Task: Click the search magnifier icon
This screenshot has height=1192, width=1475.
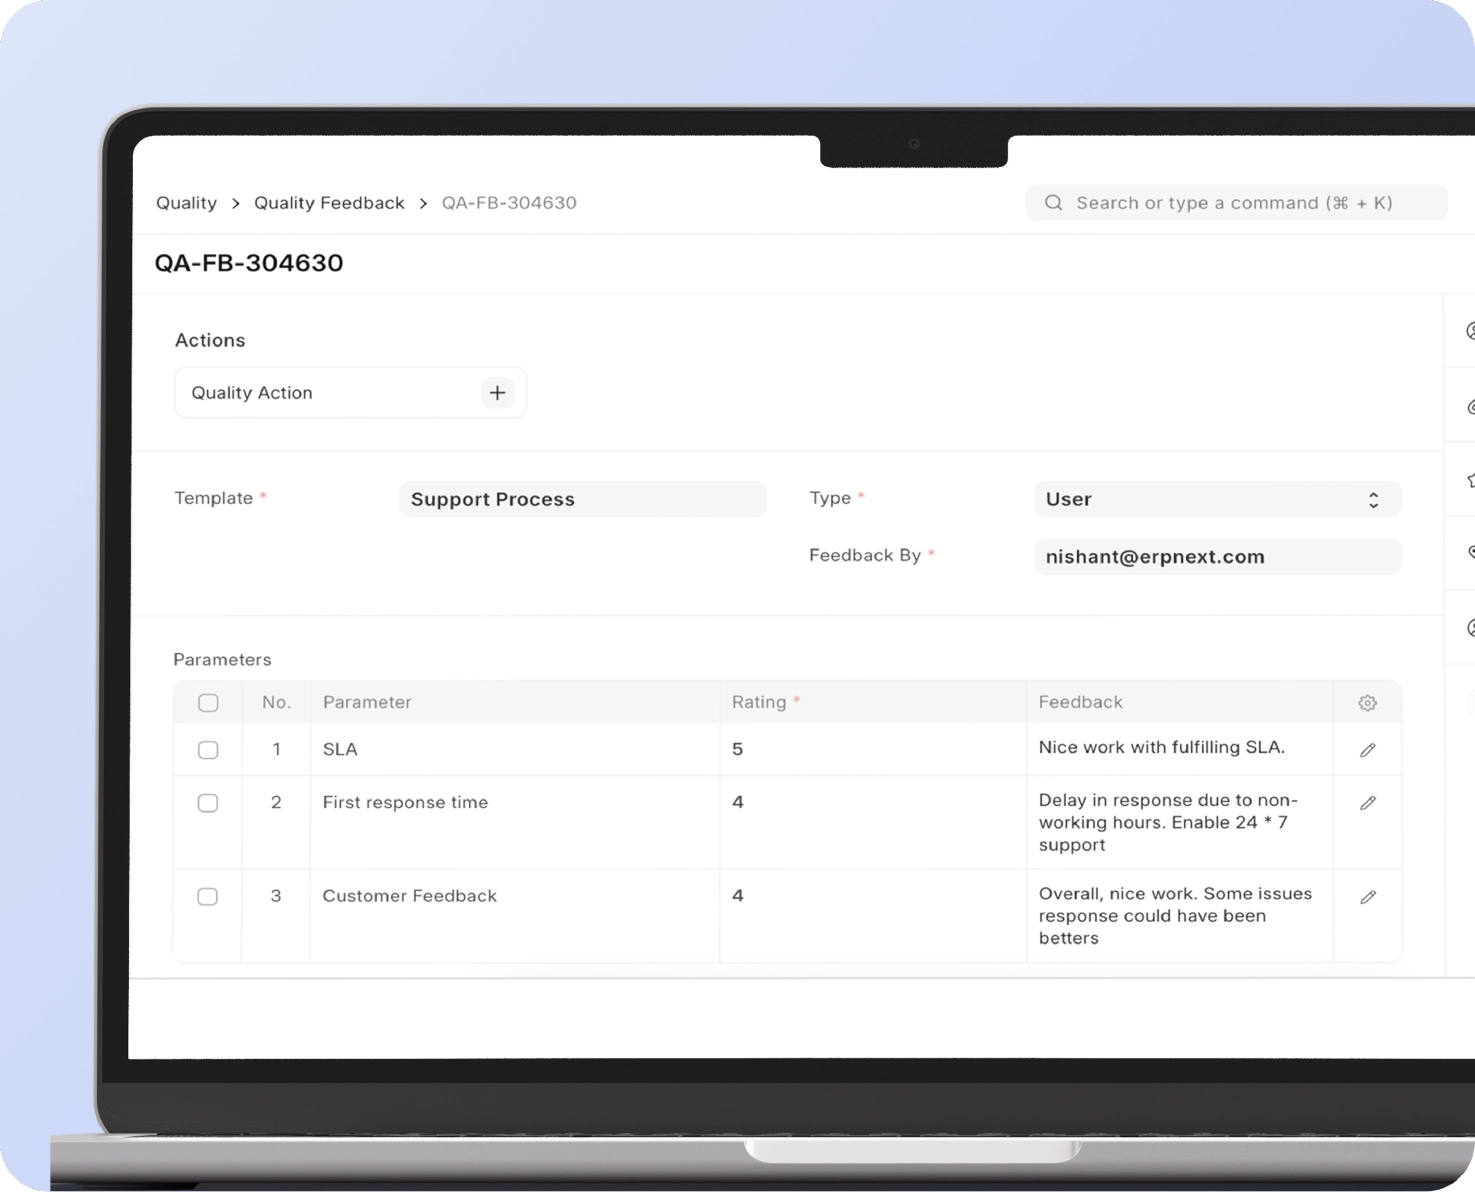Action: (1053, 203)
